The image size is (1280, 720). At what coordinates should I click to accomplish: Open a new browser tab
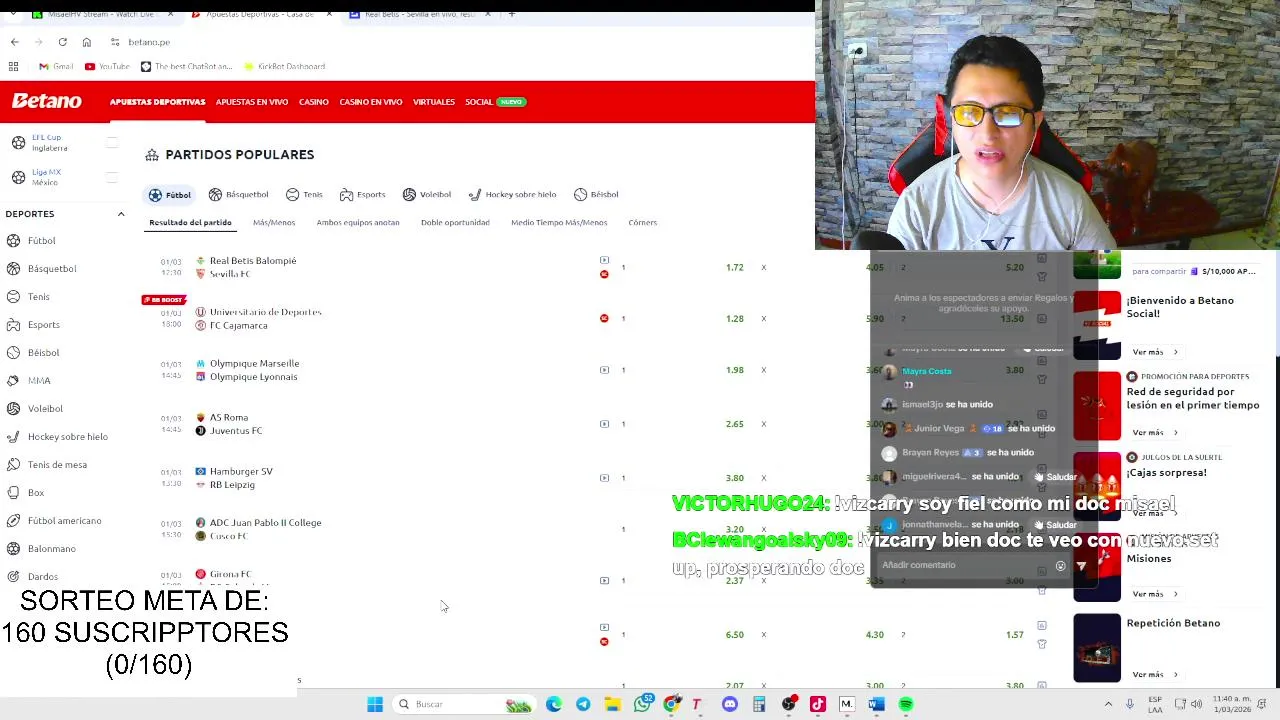pos(511,14)
